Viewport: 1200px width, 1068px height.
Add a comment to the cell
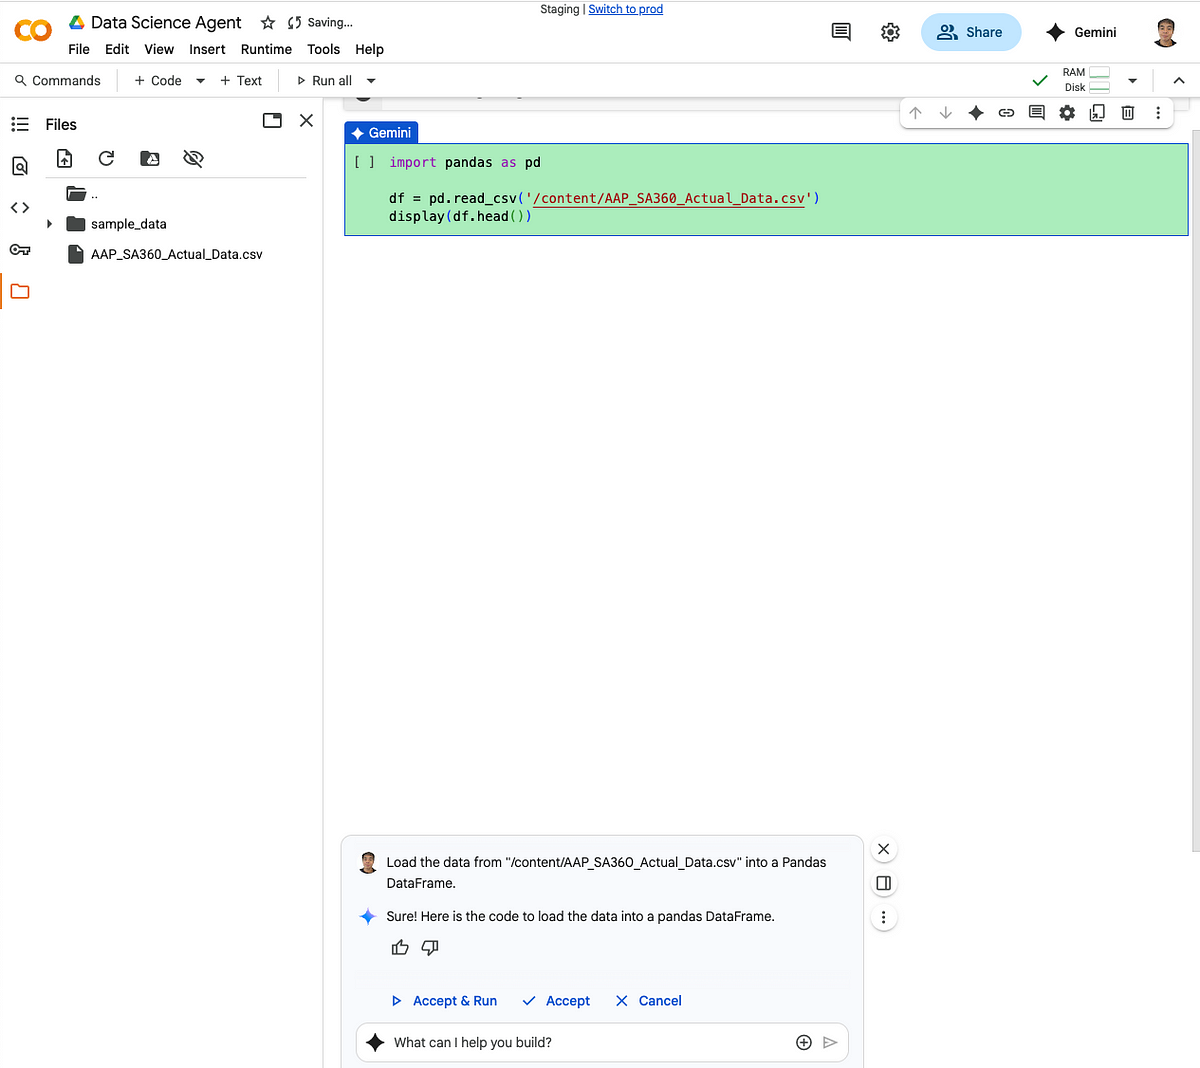click(1037, 113)
